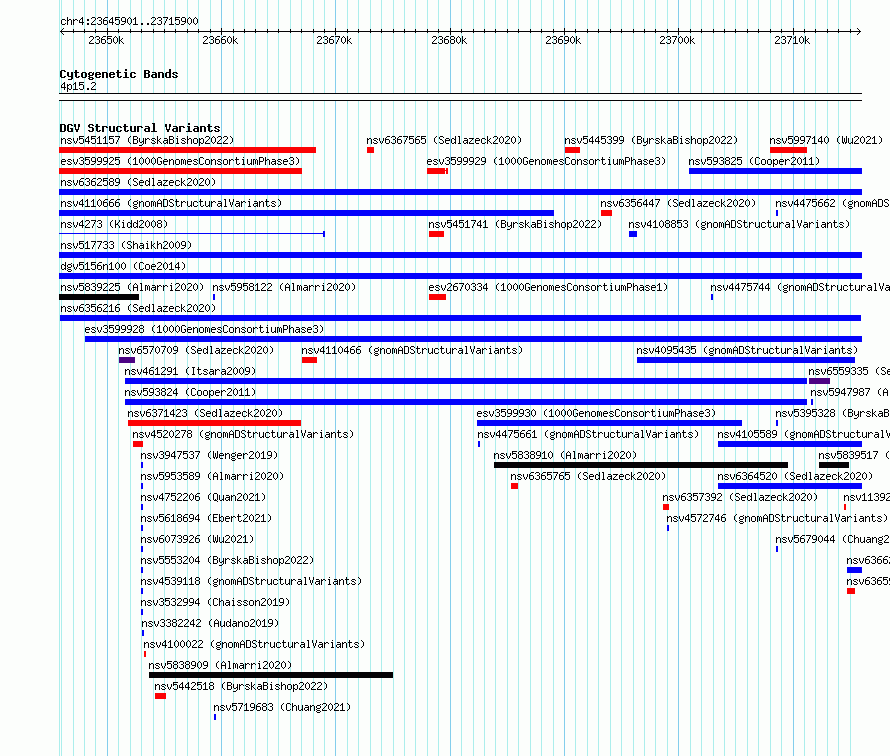This screenshot has width=890, height=756.
Task: Open esv3599925 (1000GenomesConsortiumPhase3) label
Action: (180, 161)
